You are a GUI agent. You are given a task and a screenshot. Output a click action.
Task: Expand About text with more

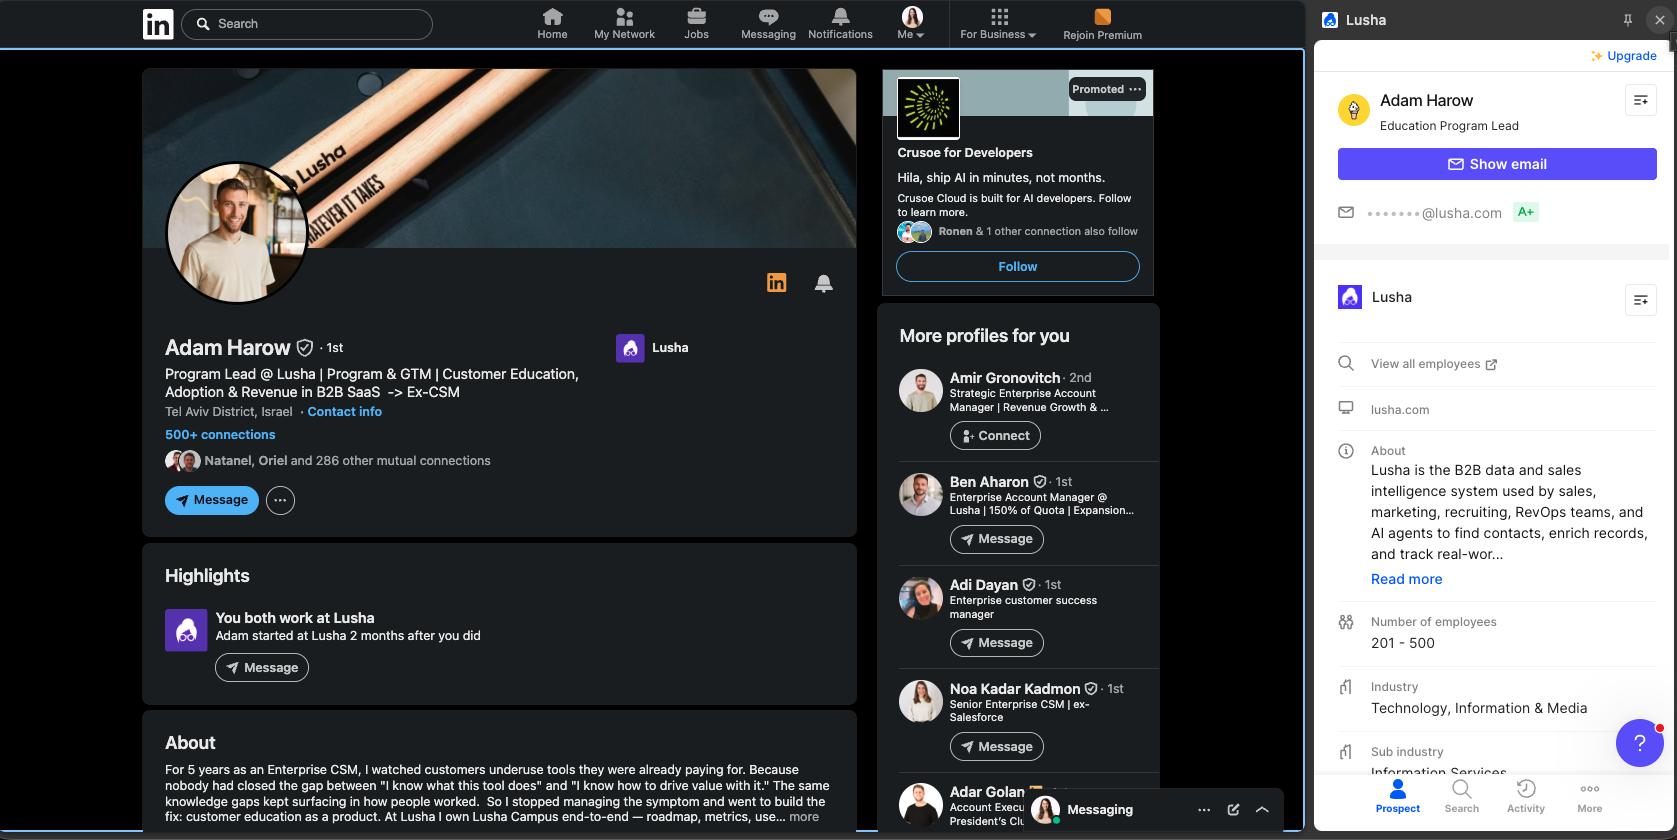click(x=804, y=817)
